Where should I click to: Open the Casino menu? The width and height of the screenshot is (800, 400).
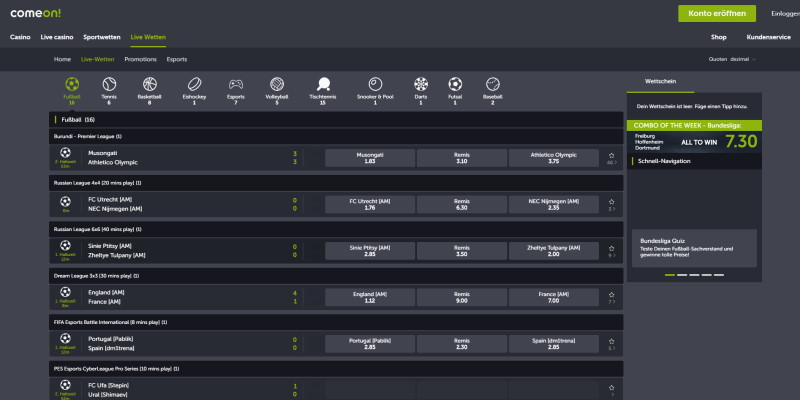20,37
